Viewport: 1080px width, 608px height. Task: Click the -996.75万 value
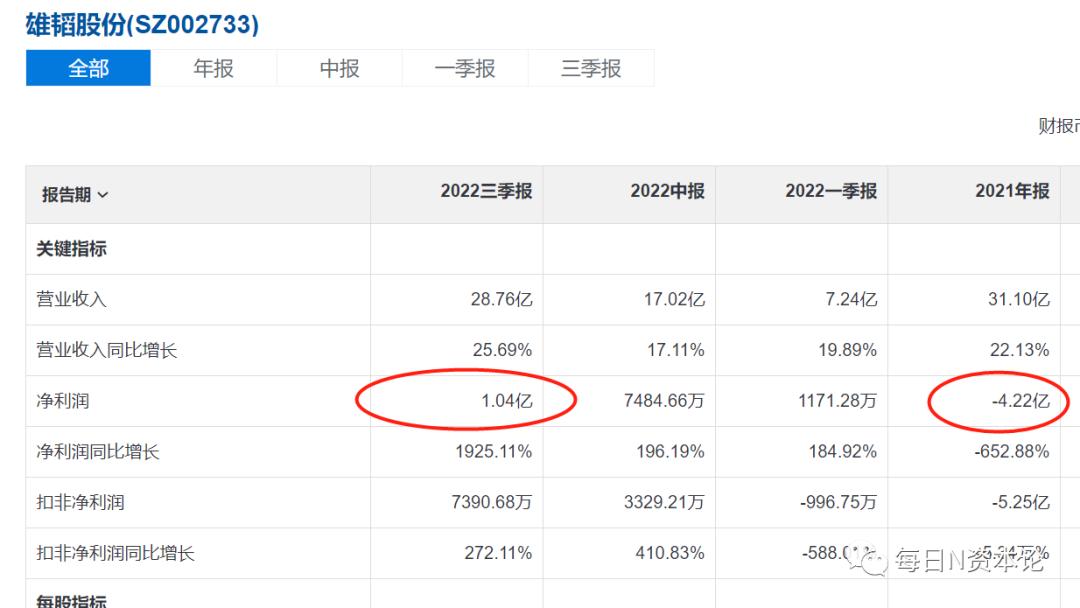coord(838,503)
